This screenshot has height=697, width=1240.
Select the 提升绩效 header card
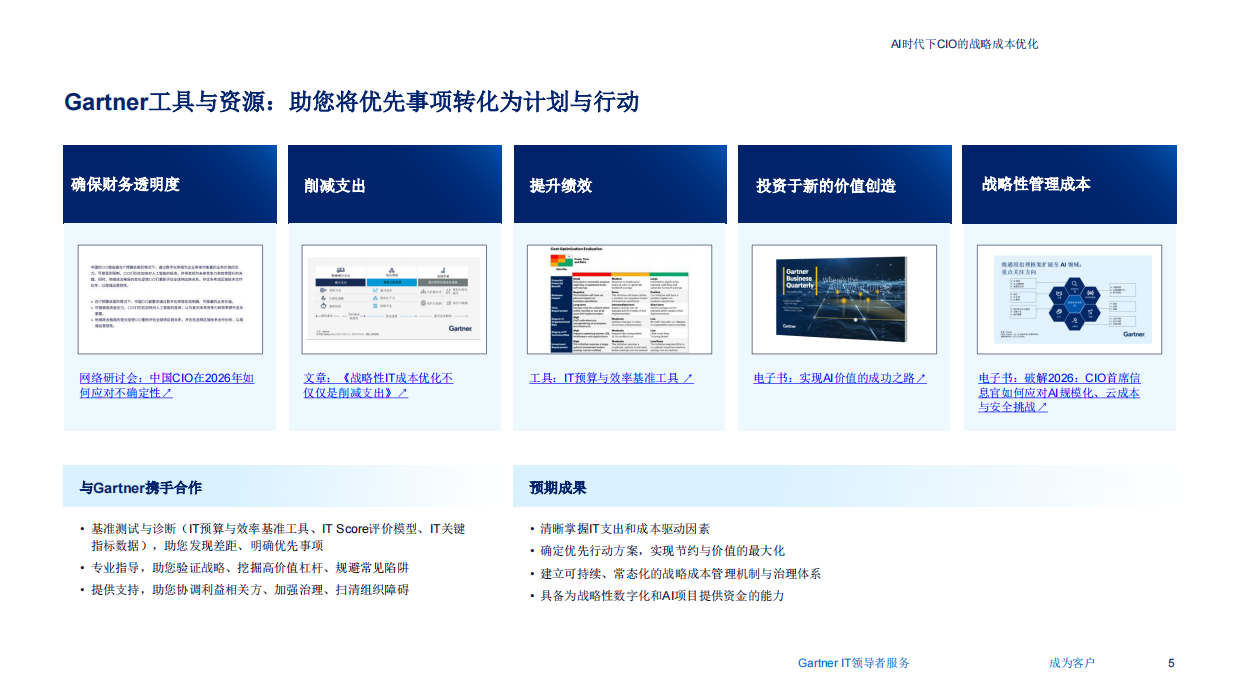[620, 184]
